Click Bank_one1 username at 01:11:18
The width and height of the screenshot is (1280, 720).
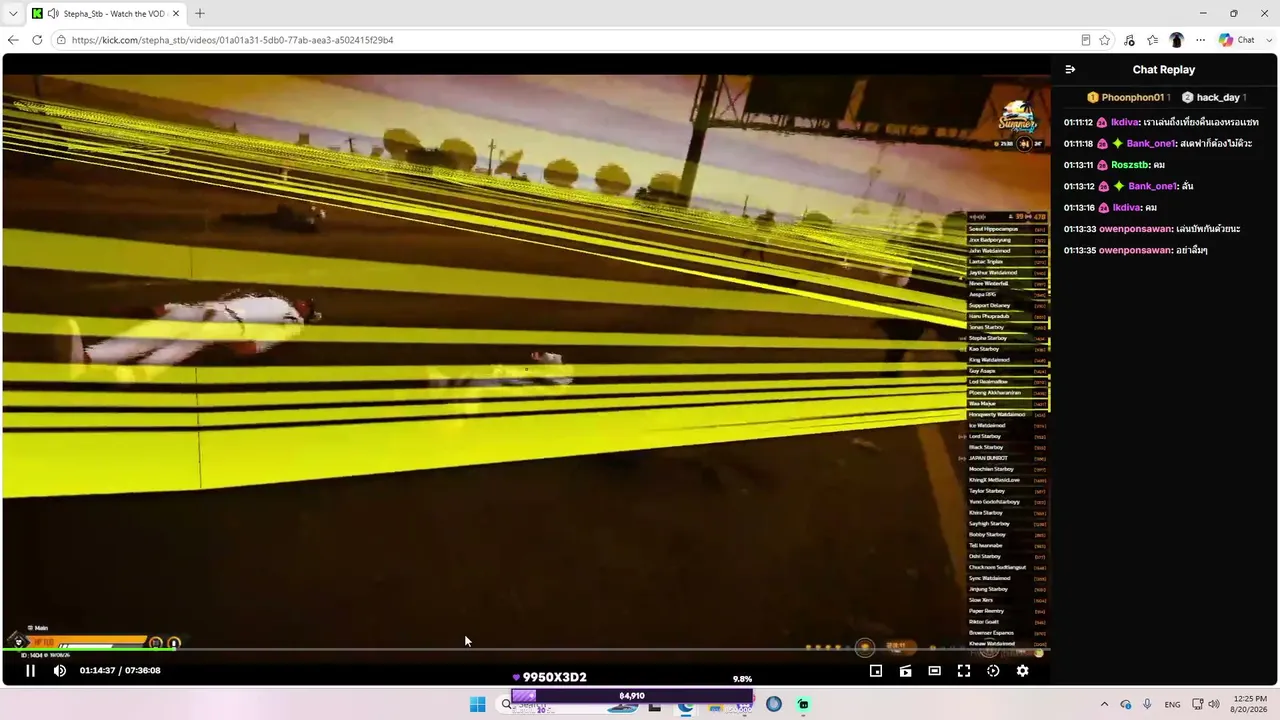(x=1151, y=144)
